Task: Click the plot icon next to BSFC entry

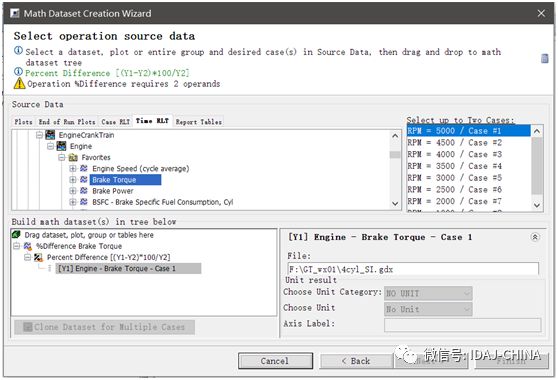Action: click(x=84, y=202)
